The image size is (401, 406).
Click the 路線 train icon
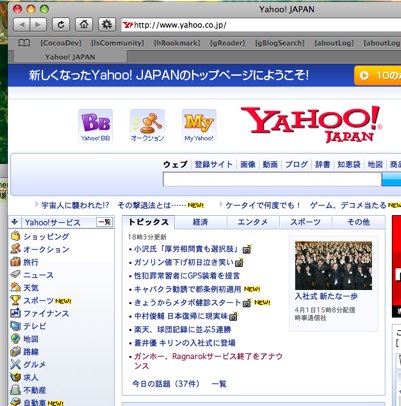click(15, 351)
